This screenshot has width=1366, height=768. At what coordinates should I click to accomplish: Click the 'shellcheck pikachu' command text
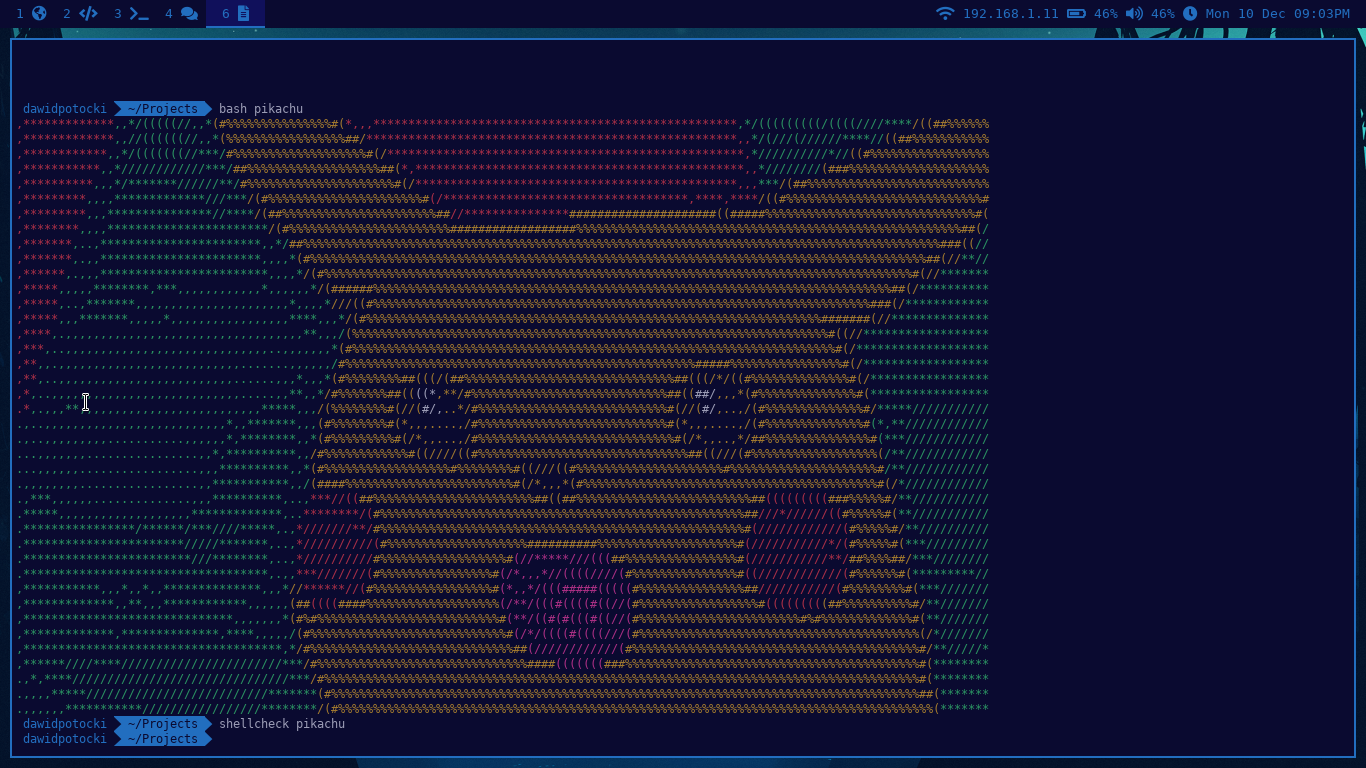tap(281, 724)
